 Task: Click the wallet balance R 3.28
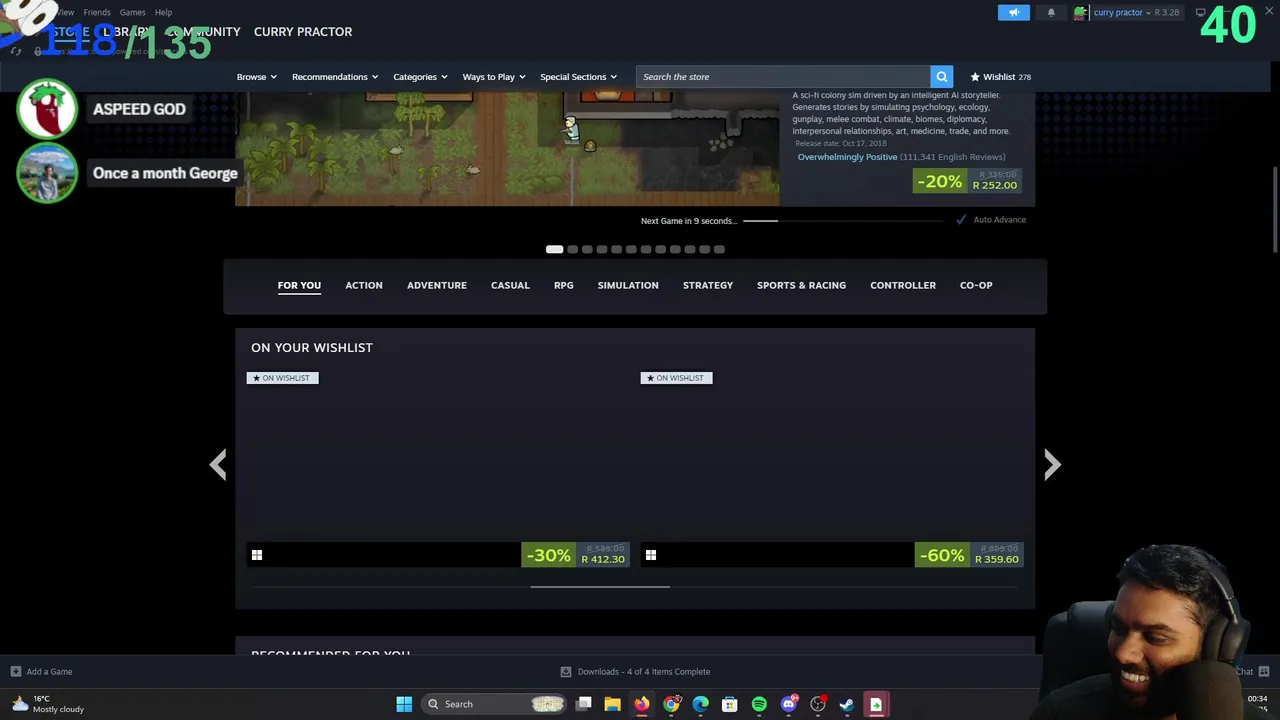(x=1167, y=12)
